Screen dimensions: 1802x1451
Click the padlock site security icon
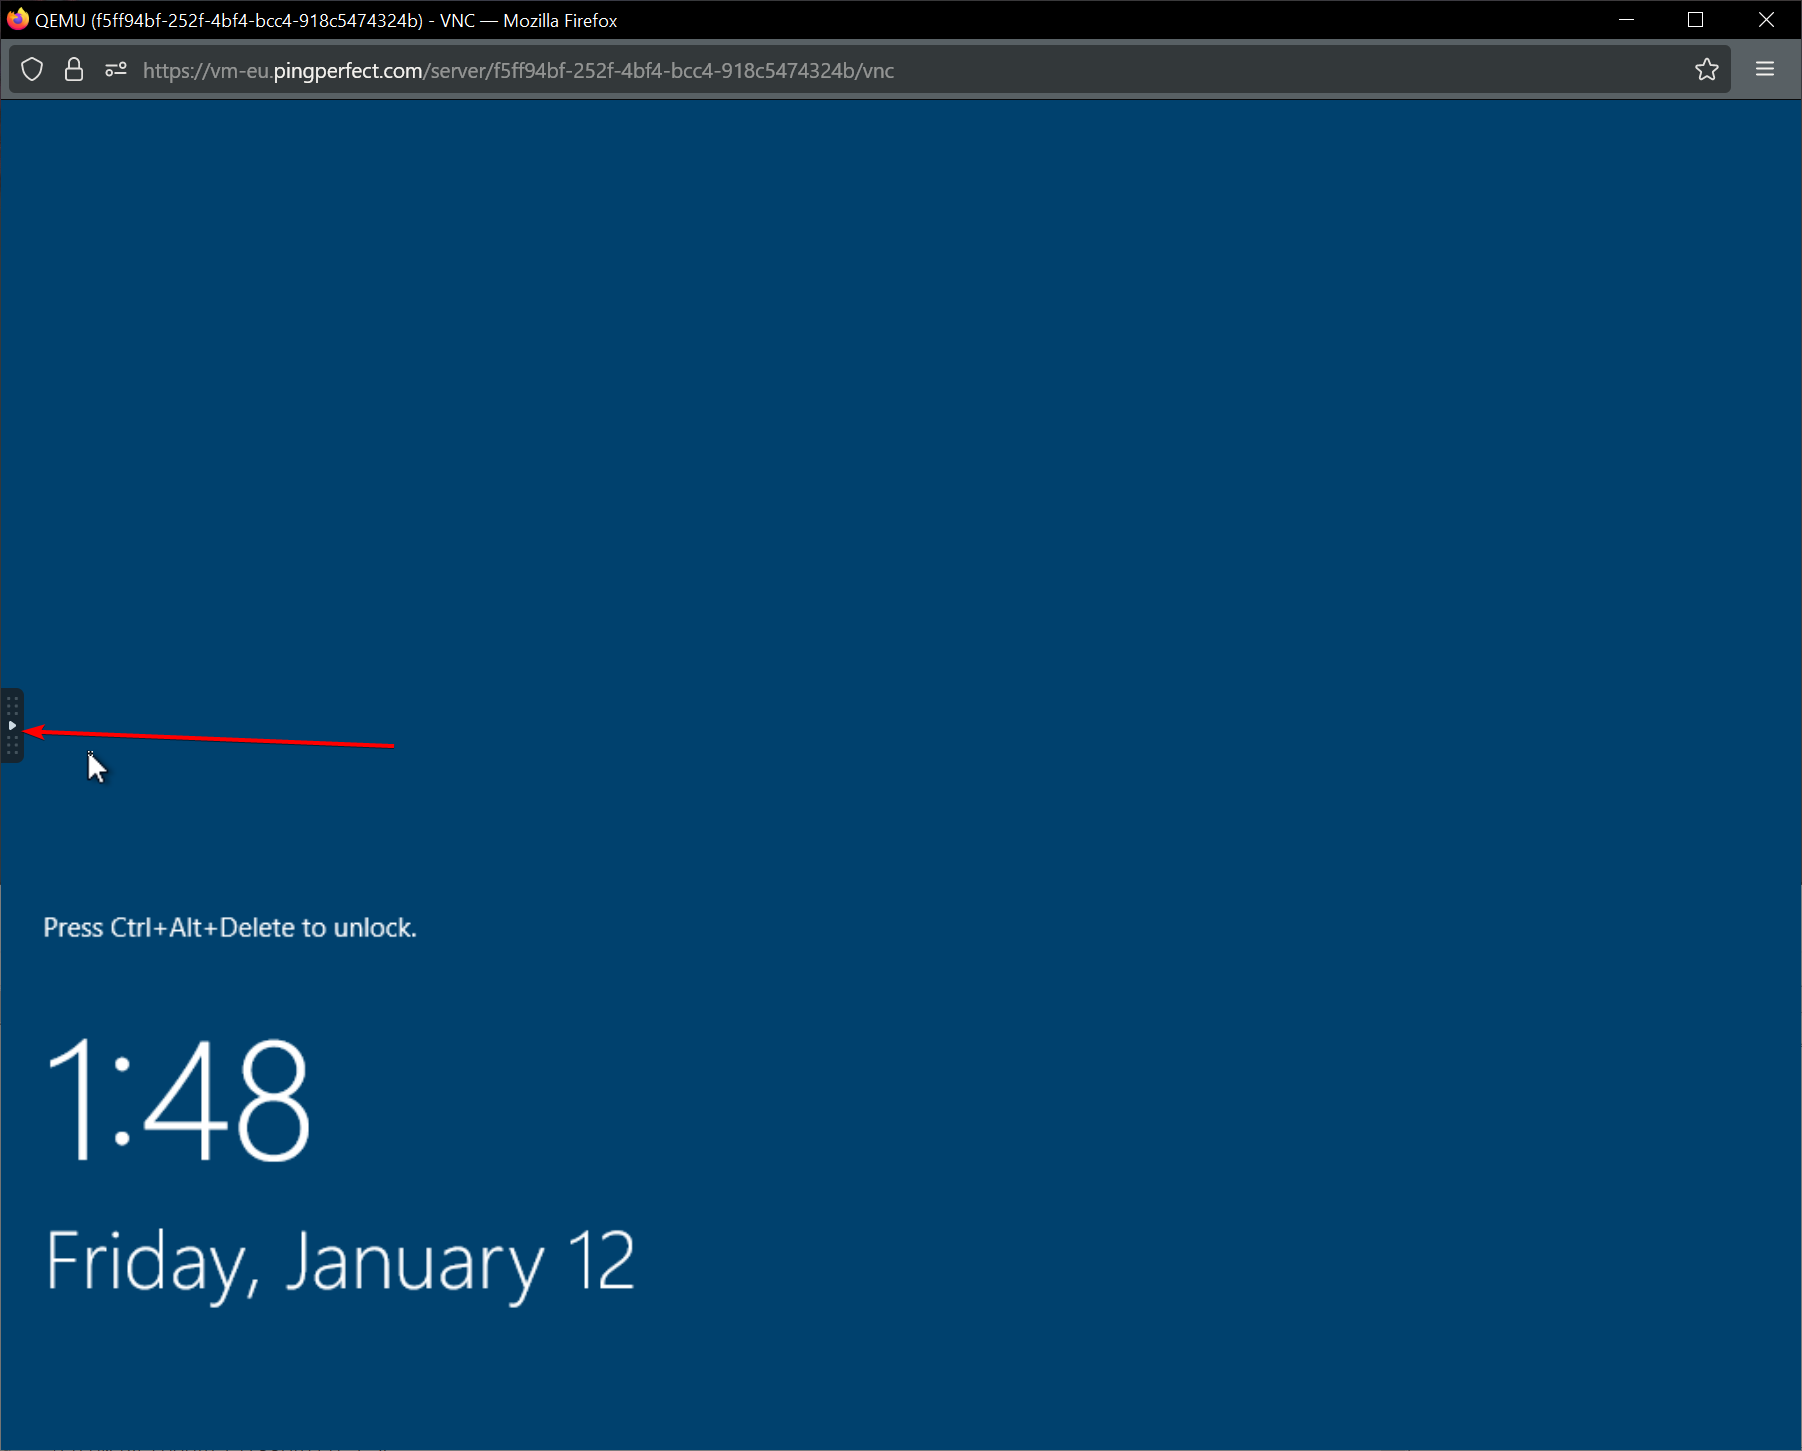[x=73, y=70]
